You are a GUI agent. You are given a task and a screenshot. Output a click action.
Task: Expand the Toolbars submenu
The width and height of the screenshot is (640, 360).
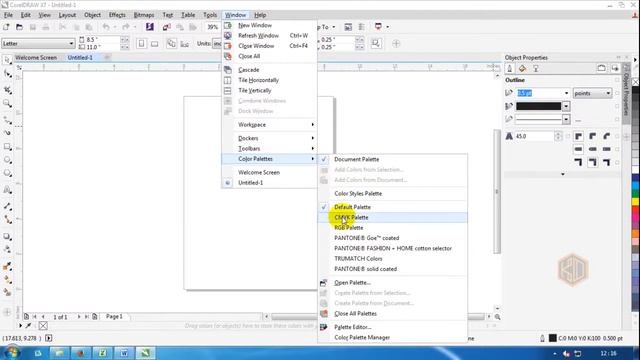269,149
